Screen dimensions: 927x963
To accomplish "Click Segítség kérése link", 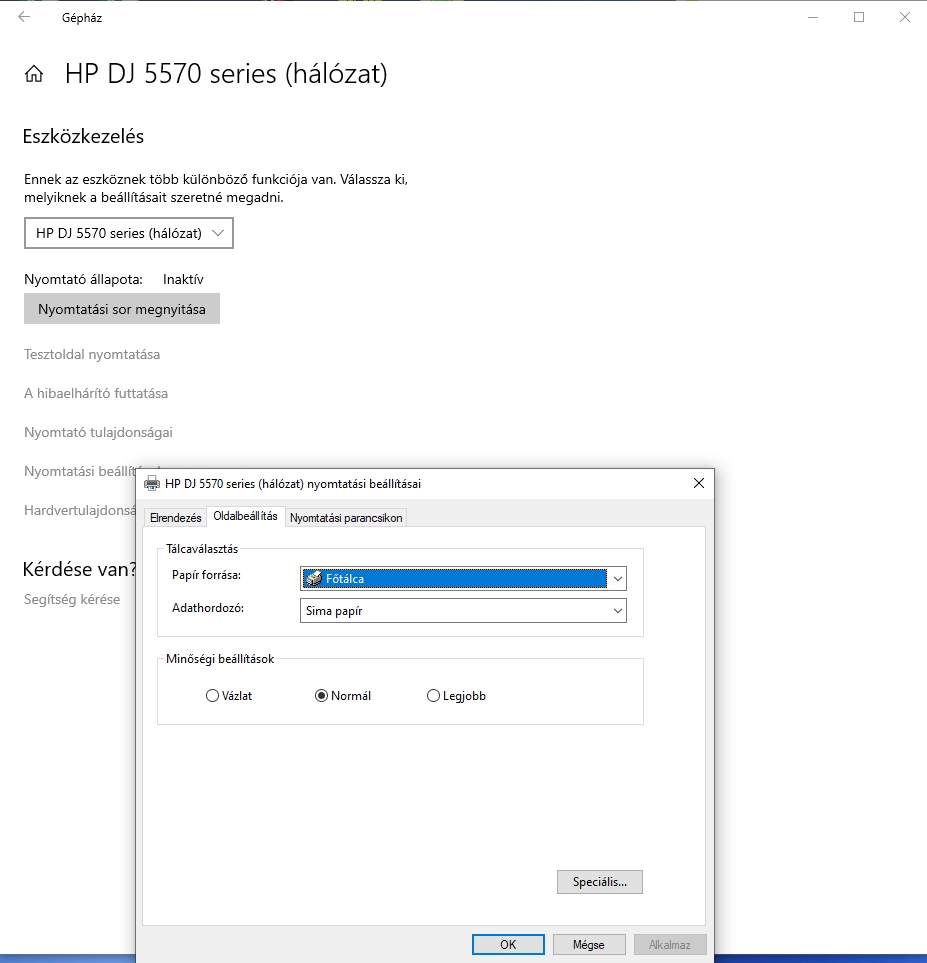I will (72, 599).
